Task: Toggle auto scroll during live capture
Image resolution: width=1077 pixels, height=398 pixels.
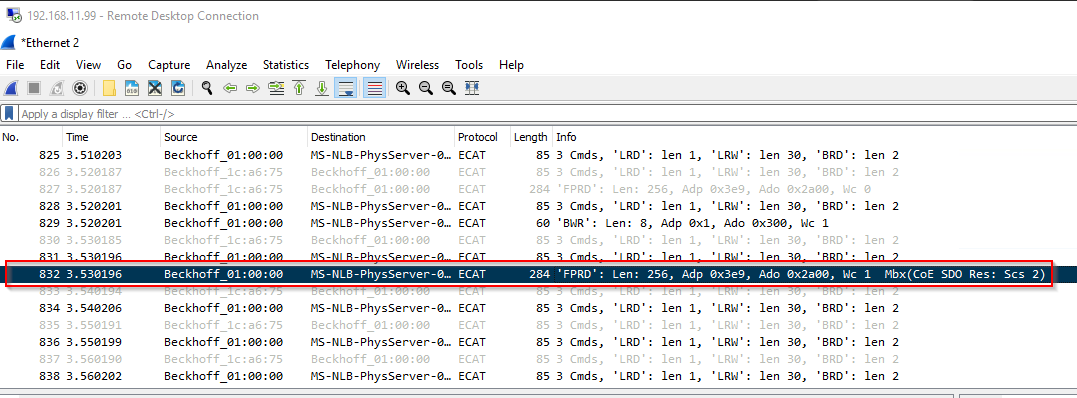Action: pos(345,88)
